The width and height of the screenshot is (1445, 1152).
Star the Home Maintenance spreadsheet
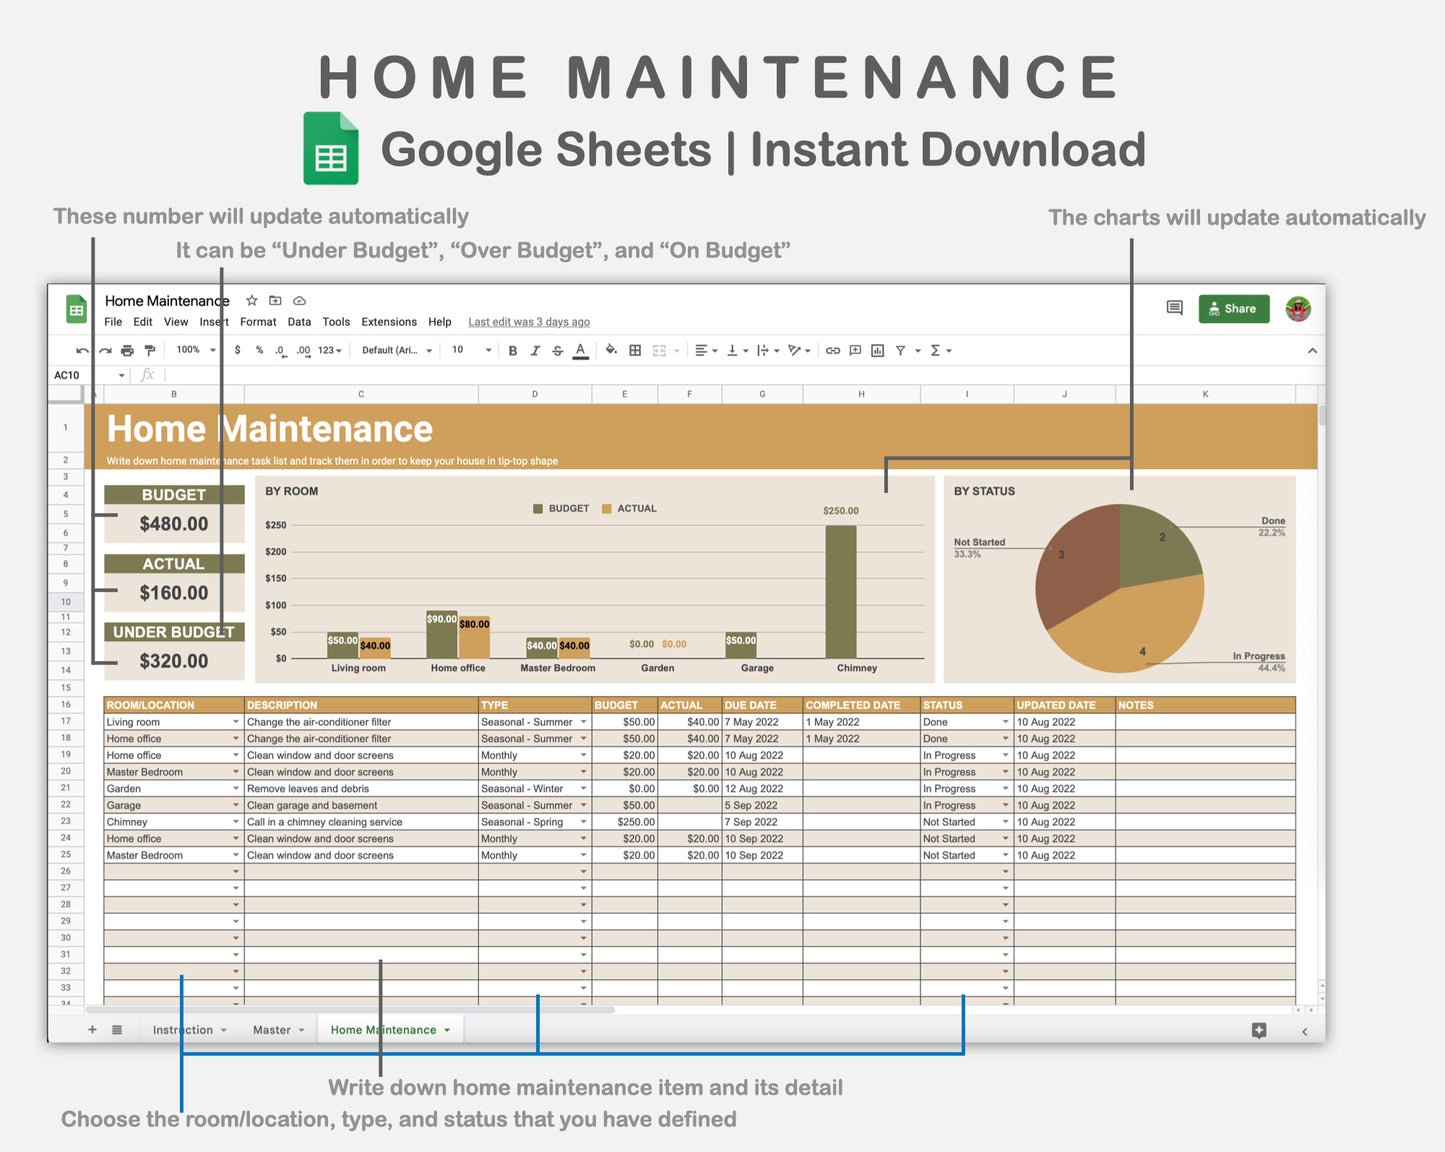(x=251, y=300)
